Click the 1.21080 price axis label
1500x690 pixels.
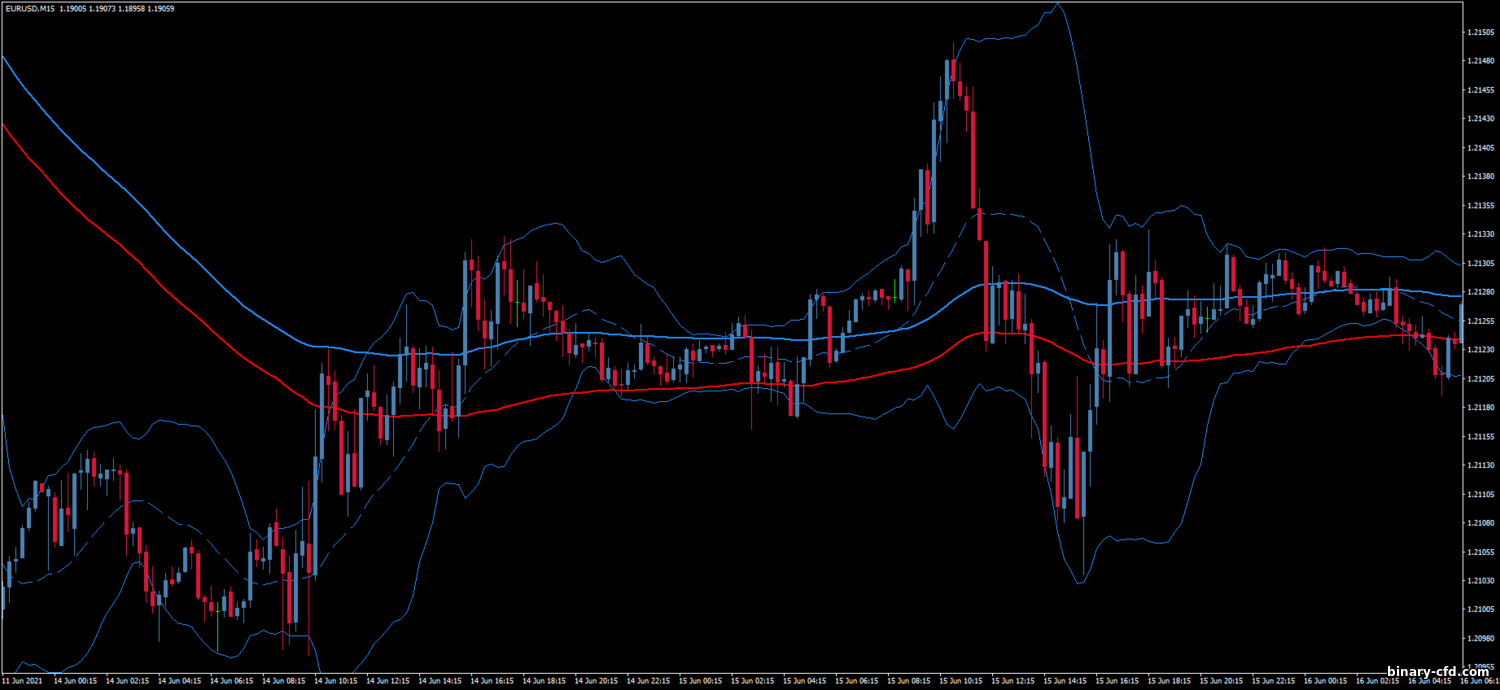1480,523
